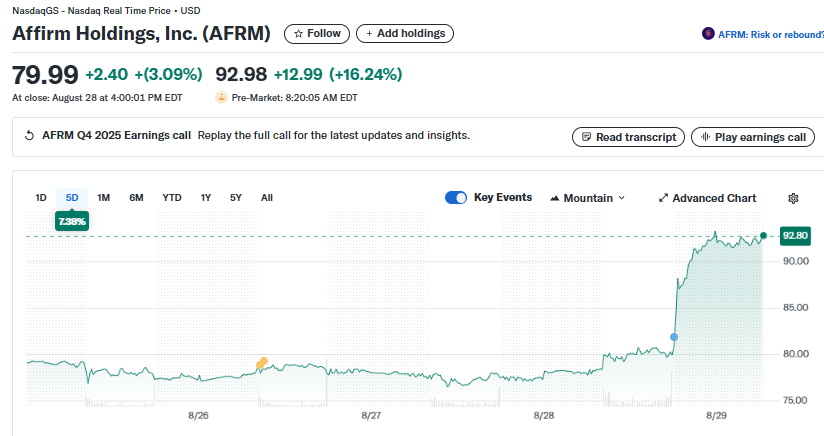Click the mountain chart type icon

click(x=554, y=198)
